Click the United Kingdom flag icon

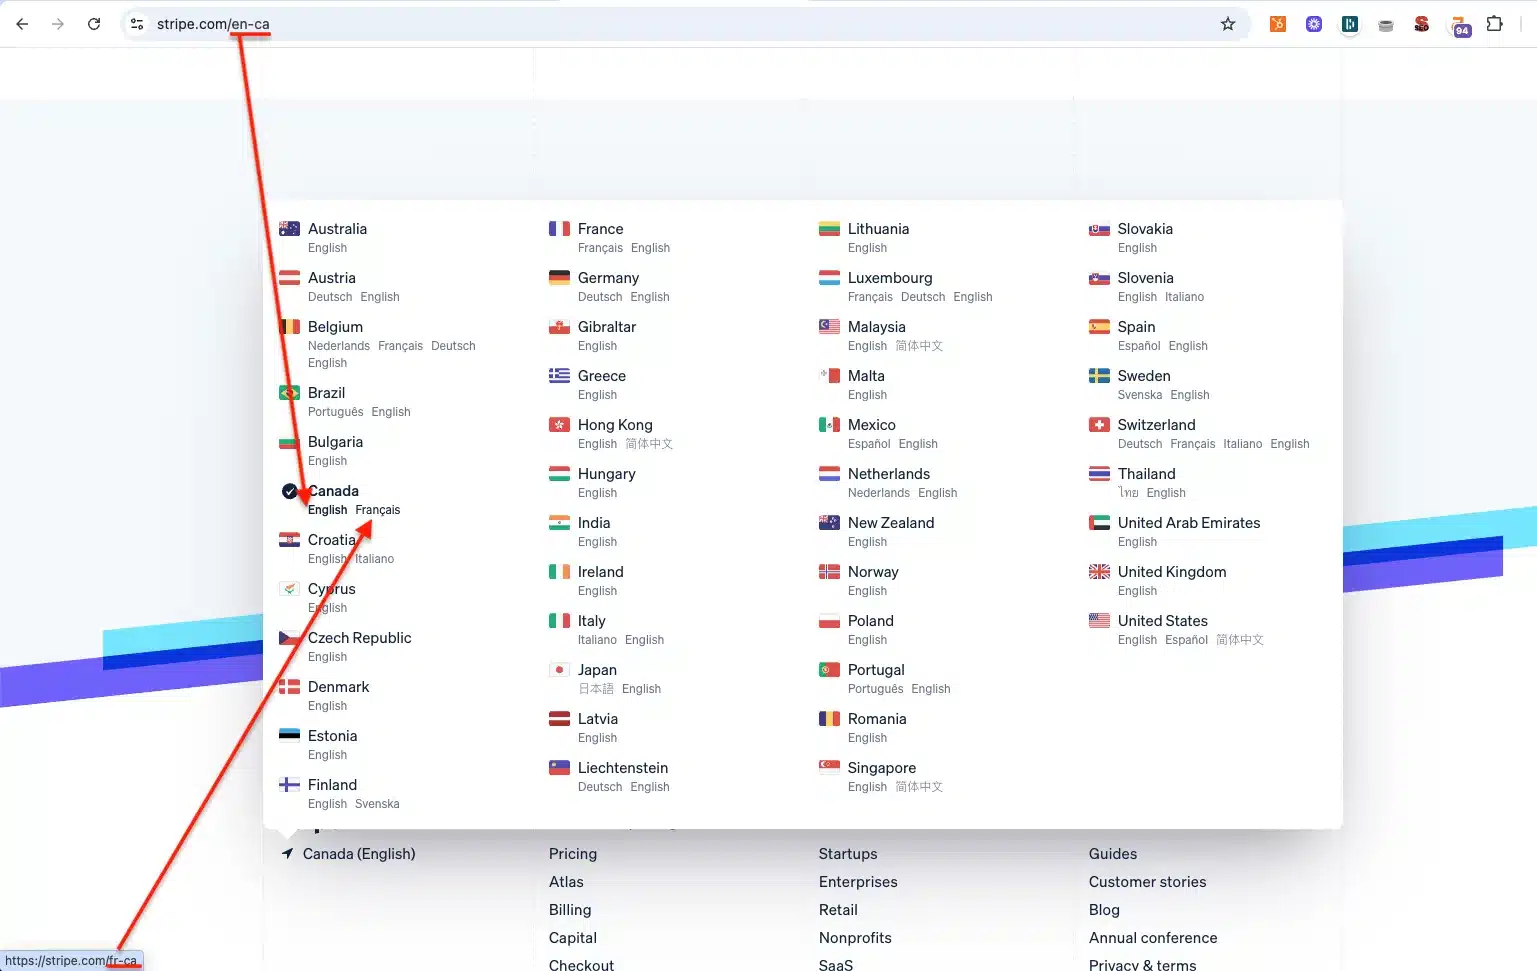[x=1099, y=572]
